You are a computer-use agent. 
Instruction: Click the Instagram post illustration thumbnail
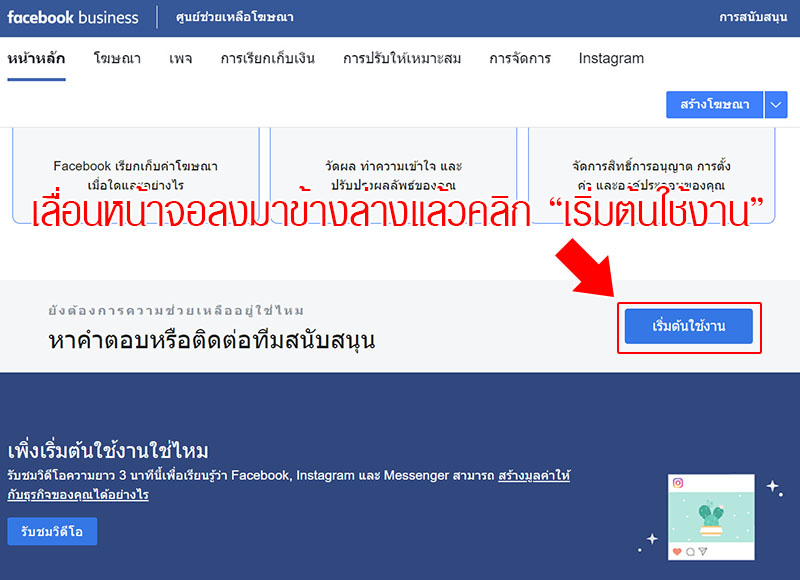pos(711,517)
